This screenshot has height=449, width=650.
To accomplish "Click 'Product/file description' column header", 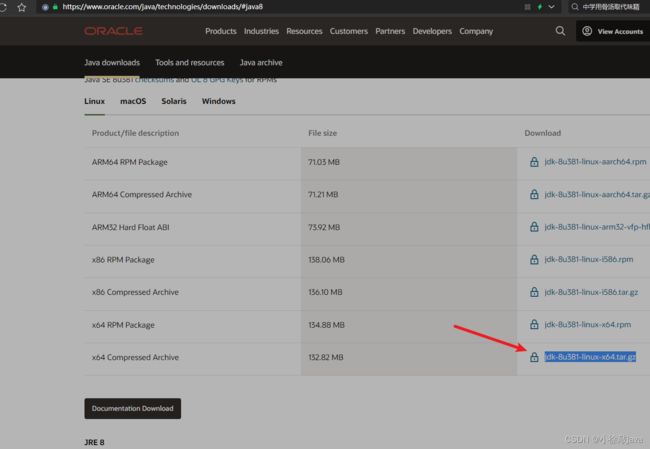I will [135, 133].
